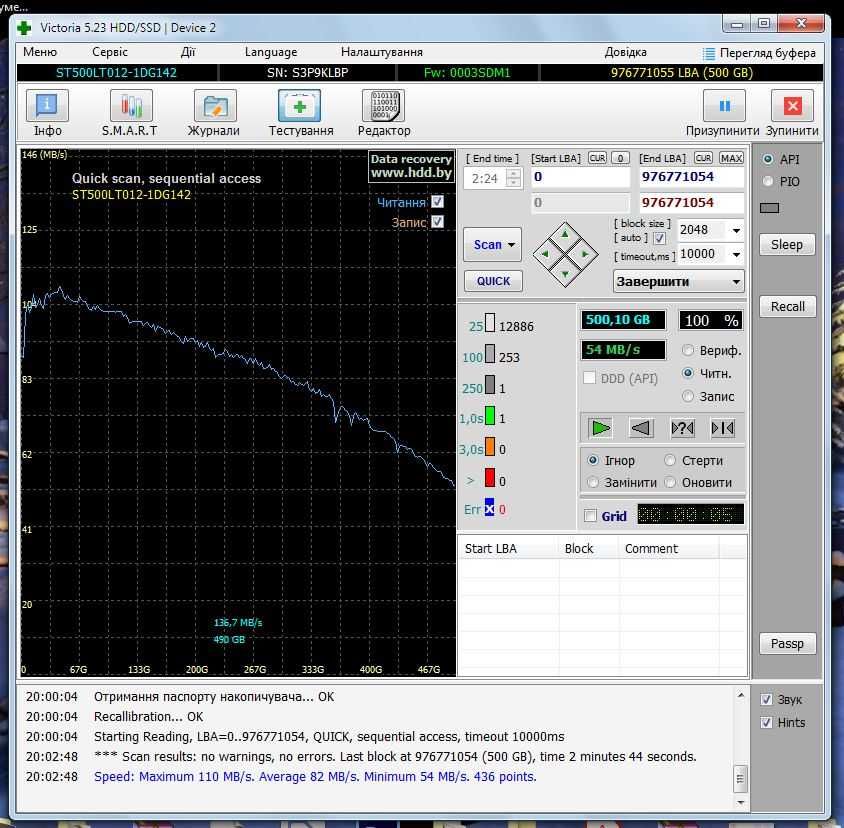
Task: Click the jump-to-sector question button
Action: coord(682,428)
